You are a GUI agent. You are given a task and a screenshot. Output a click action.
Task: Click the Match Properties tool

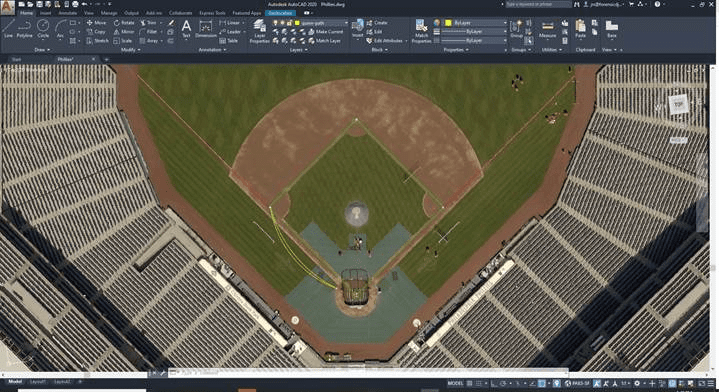(421, 31)
